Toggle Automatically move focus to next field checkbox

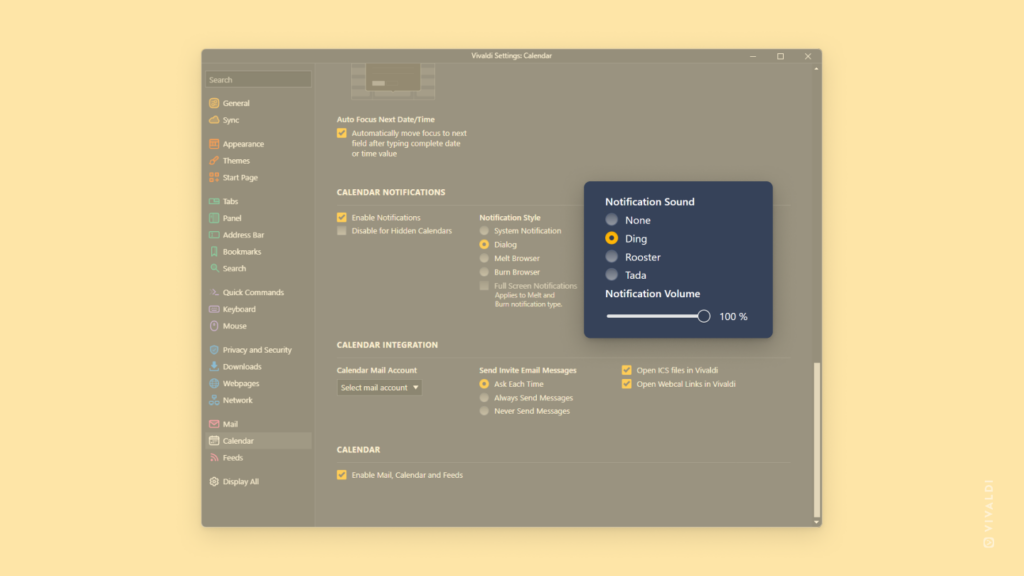click(342, 133)
